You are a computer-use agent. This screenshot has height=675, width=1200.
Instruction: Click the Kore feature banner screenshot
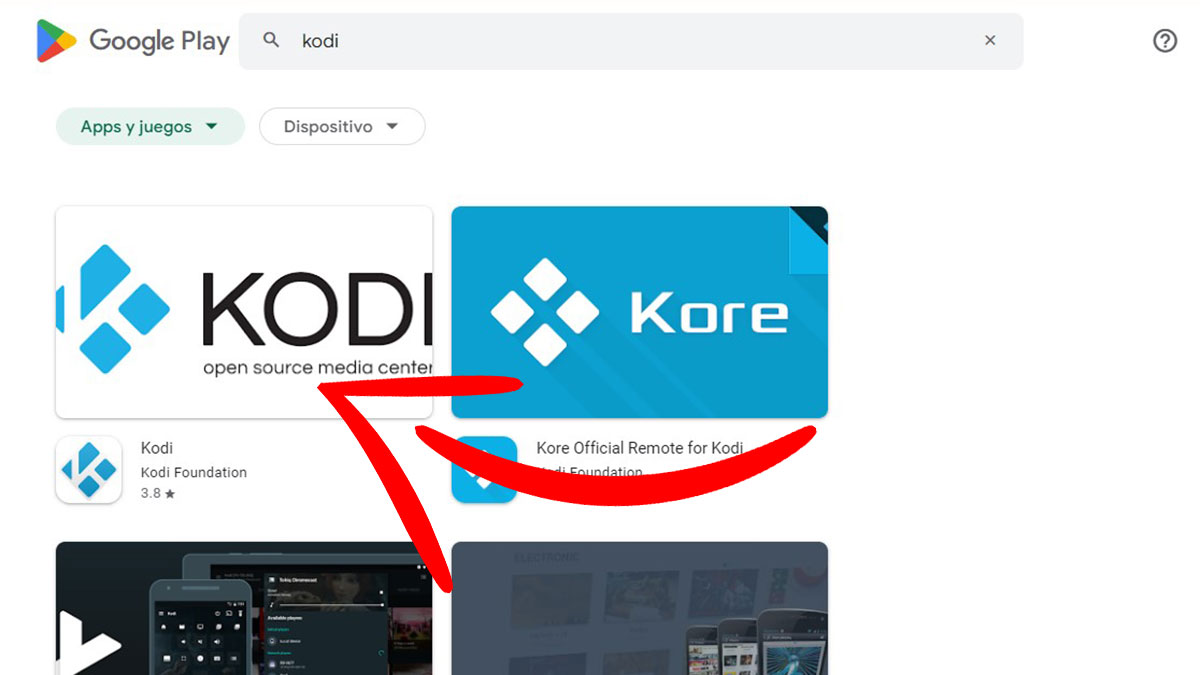(x=640, y=310)
